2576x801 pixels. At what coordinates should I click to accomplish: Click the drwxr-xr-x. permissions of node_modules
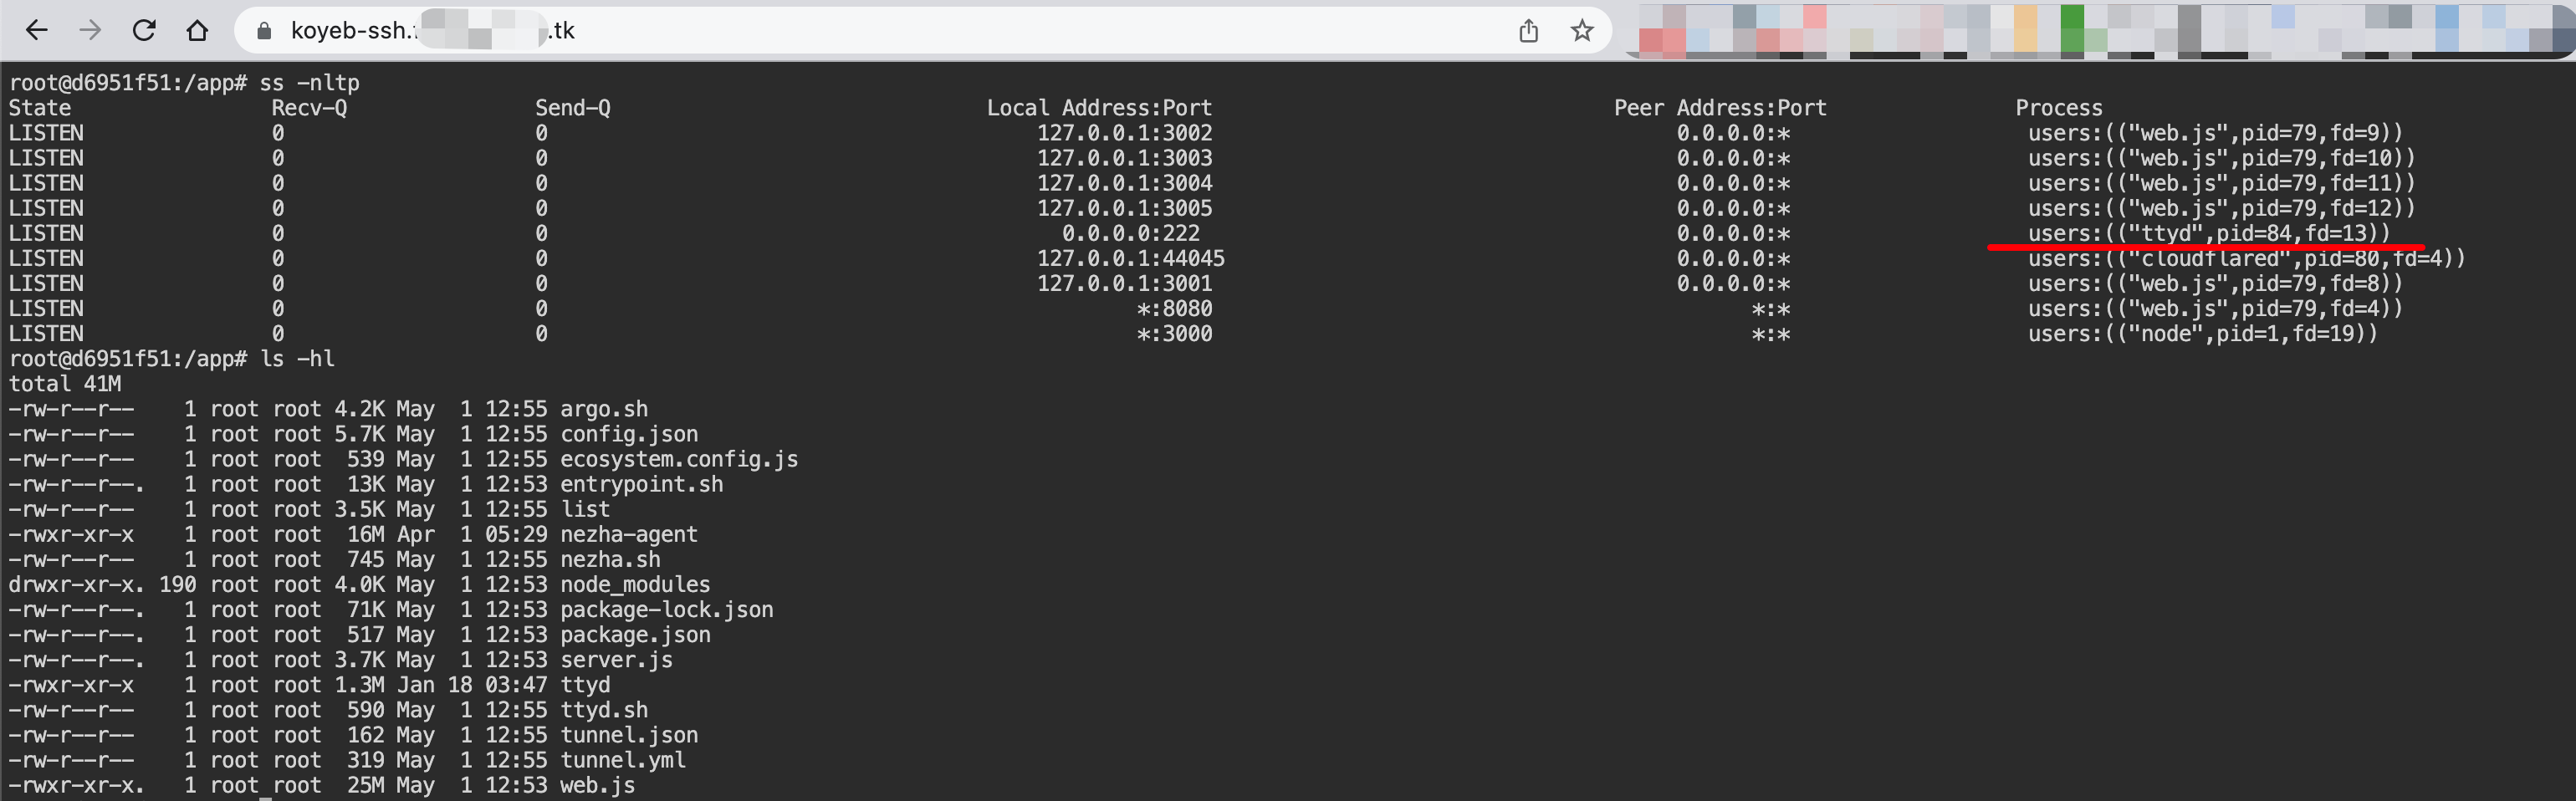pyautogui.click(x=76, y=584)
